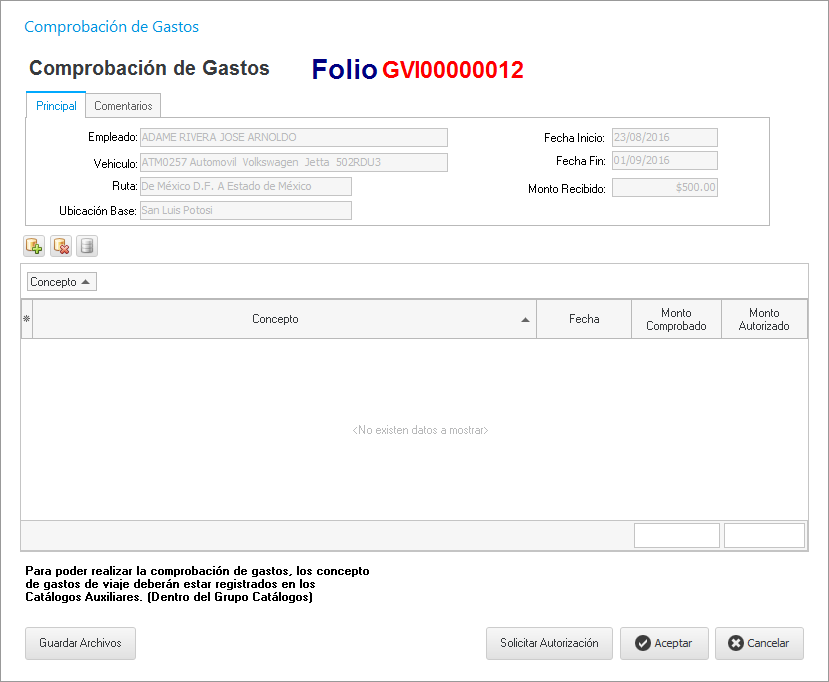Switch to the Comentarios tab
This screenshot has width=829, height=682.
click(x=123, y=106)
